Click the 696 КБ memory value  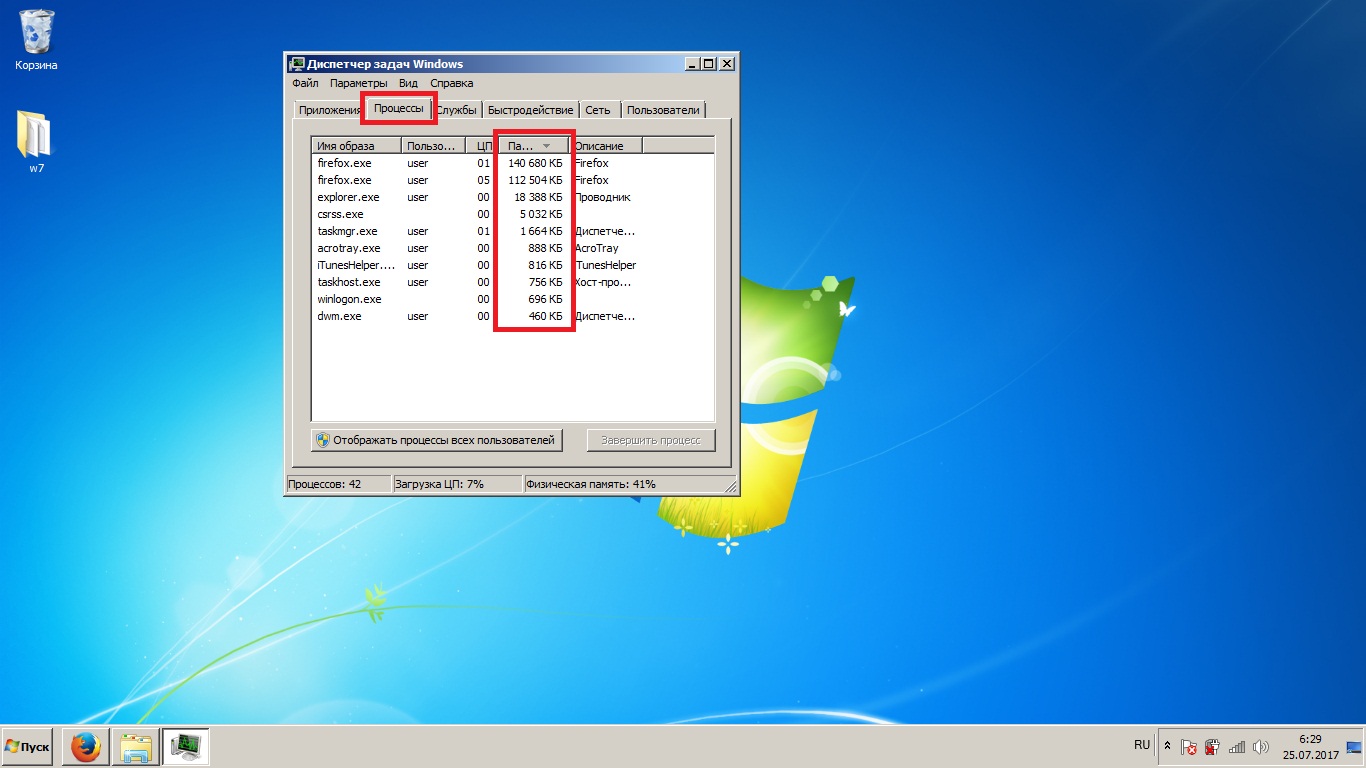point(548,299)
